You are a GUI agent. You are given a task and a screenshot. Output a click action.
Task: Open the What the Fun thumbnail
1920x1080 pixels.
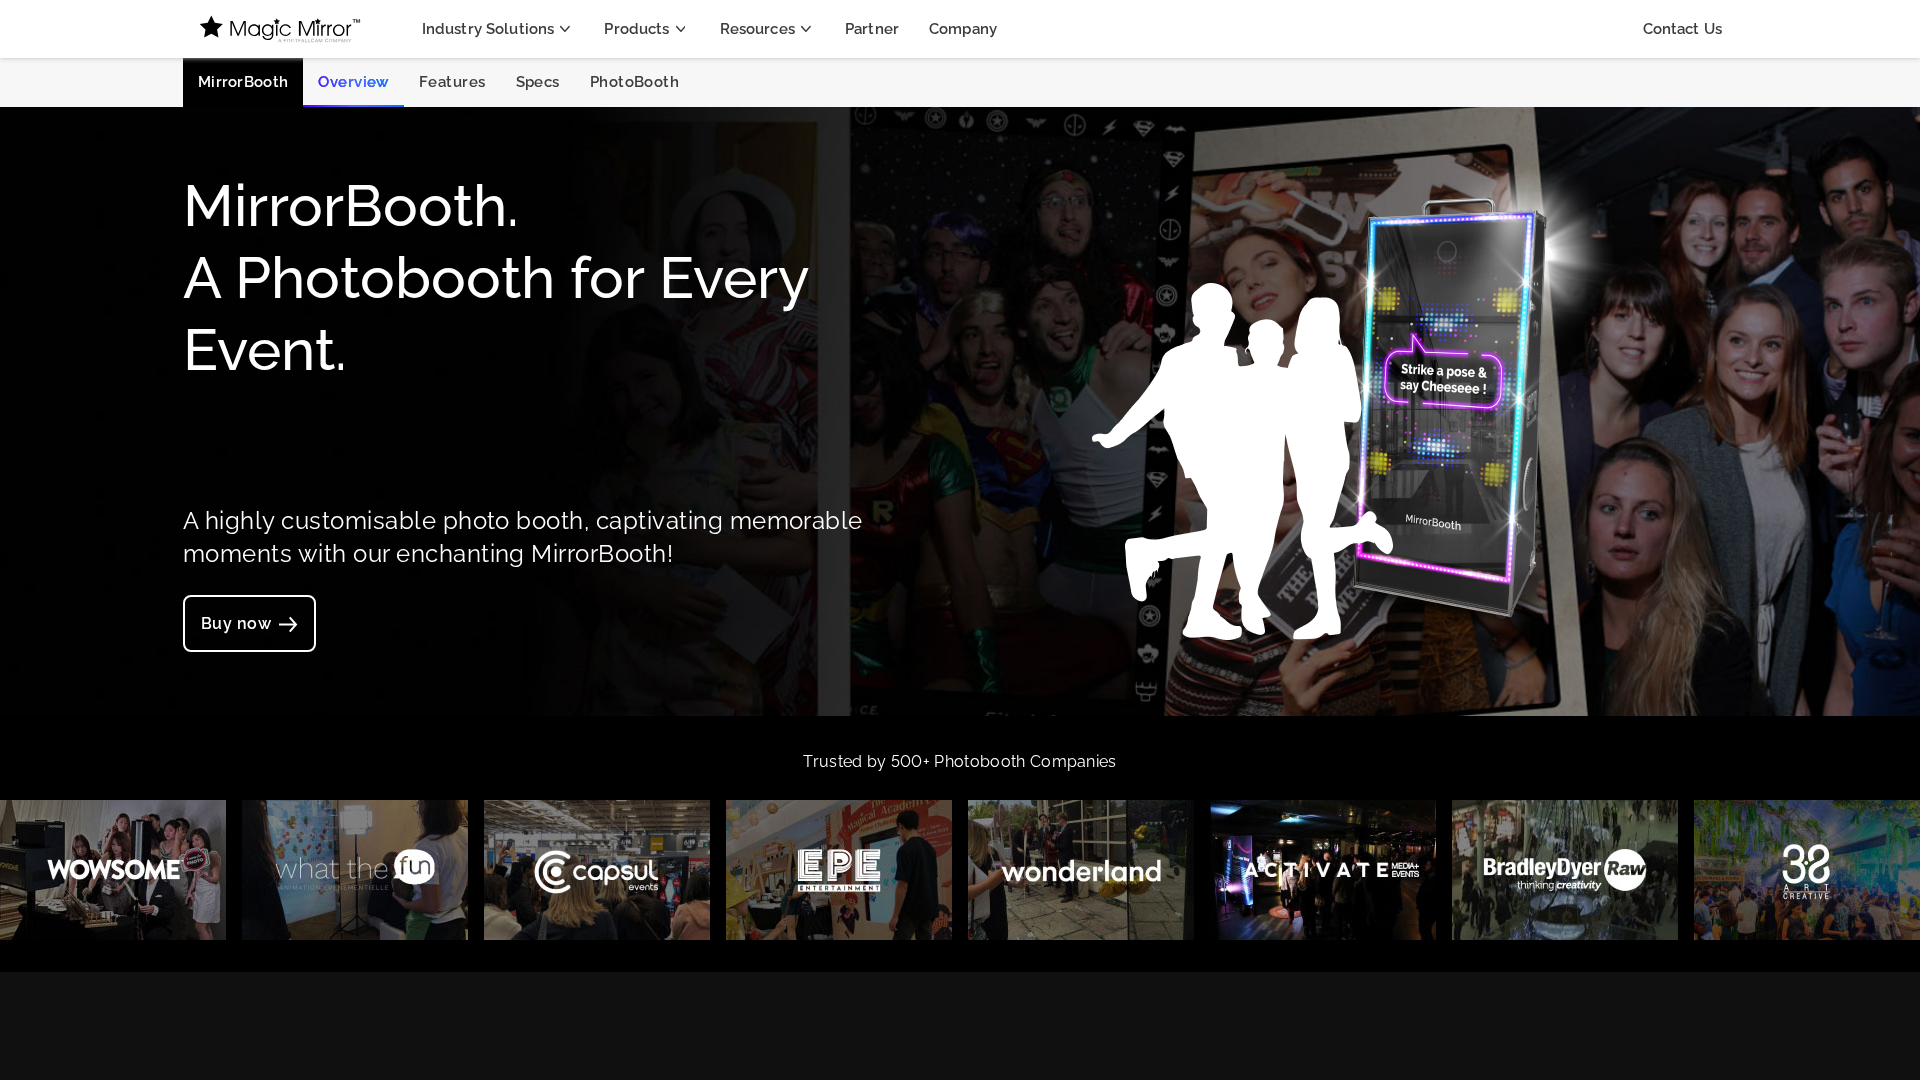(x=355, y=870)
